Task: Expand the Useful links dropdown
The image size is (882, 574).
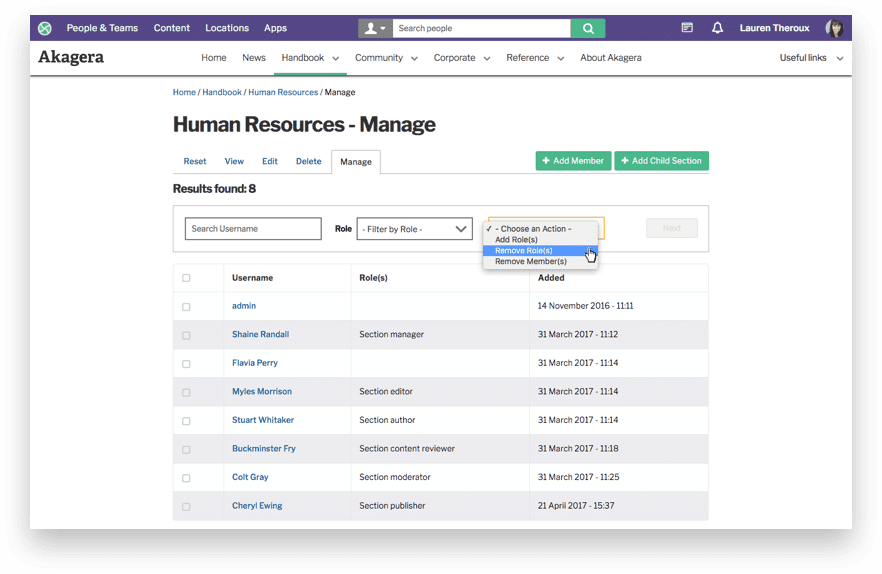Action: [x=811, y=58]
